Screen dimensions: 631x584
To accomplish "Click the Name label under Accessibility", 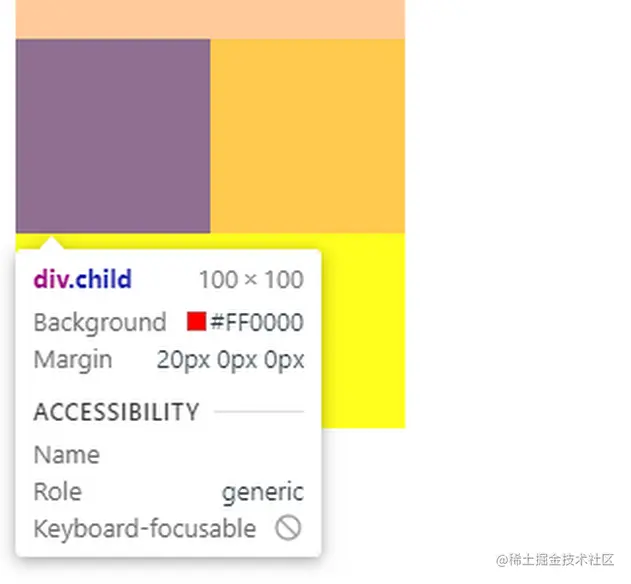I will (x=67, y=455).
